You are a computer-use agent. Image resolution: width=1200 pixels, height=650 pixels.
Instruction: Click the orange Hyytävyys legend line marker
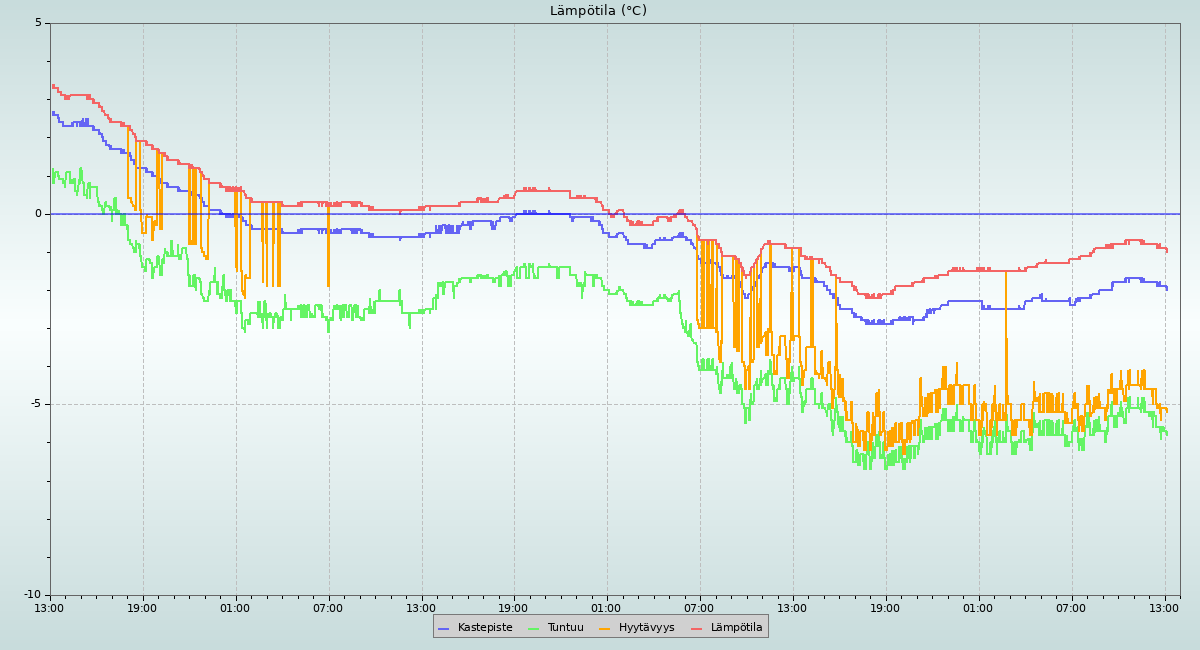604,628
